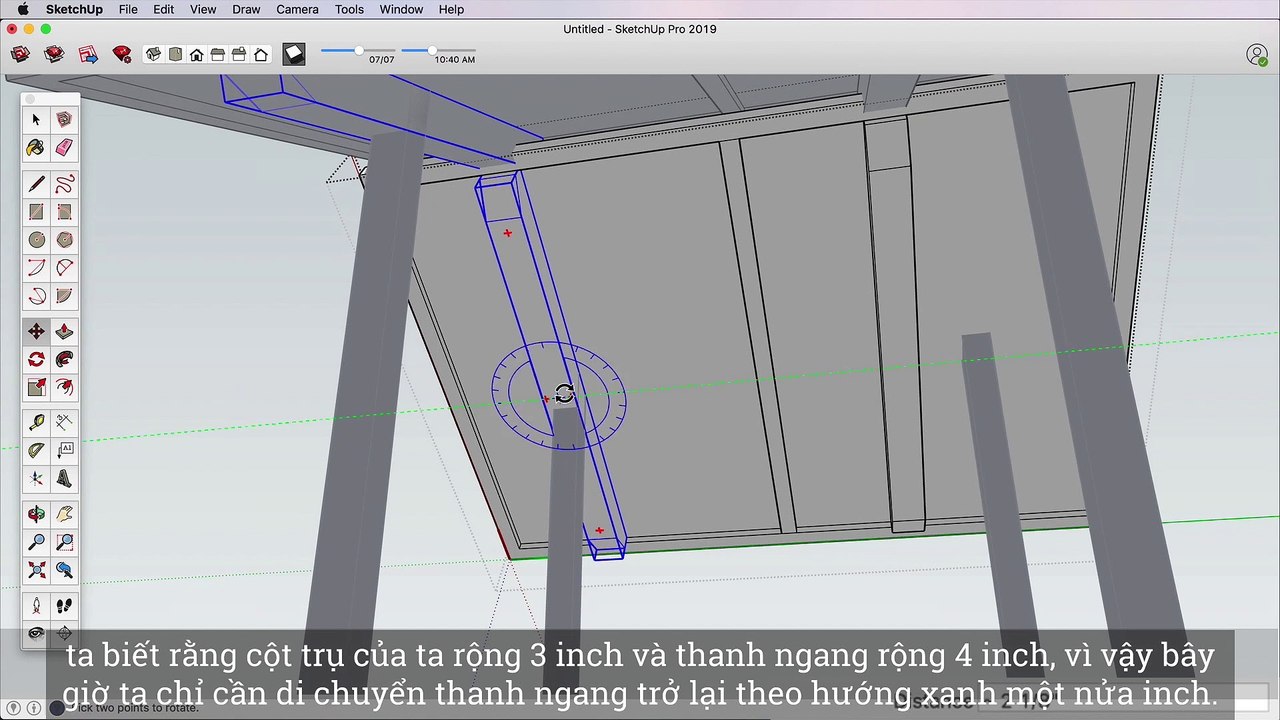The height and width of the screenshot is (720, 1280).
Task: Pick the Follow Me tool
Action: 64,359
